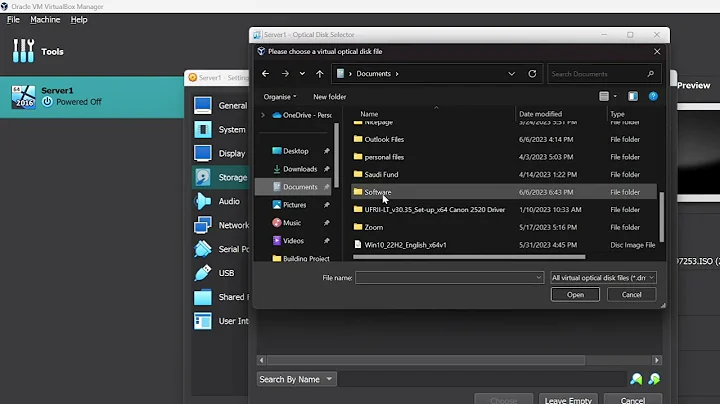Sort files by Name column
This screenshot has width=720, height=404.
point(369,114)
